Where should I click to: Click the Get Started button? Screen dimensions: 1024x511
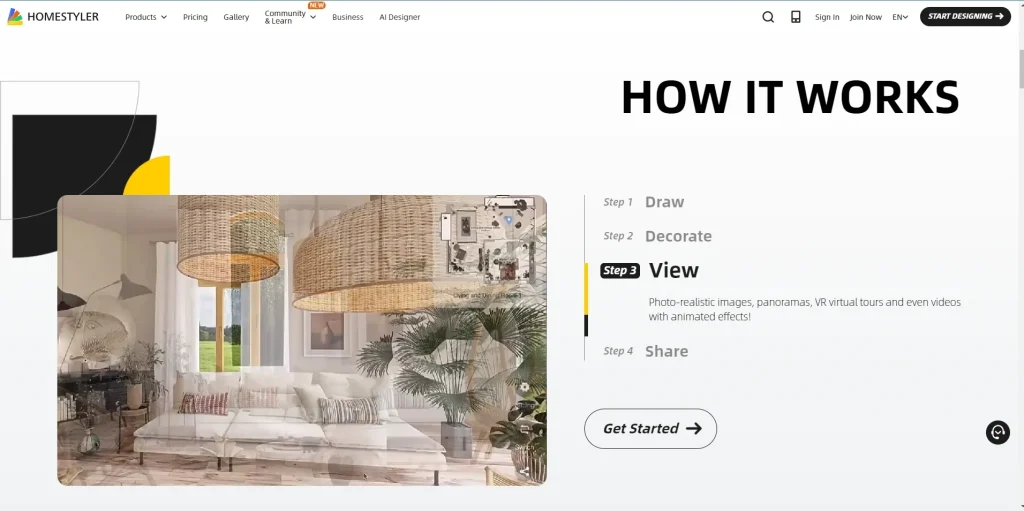click(650, 429)
